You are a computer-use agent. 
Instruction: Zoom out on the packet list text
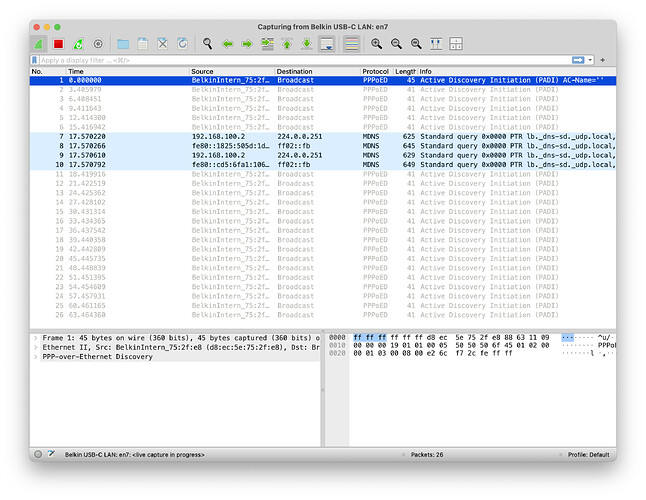pyautogui.click(x=396, y=44)
